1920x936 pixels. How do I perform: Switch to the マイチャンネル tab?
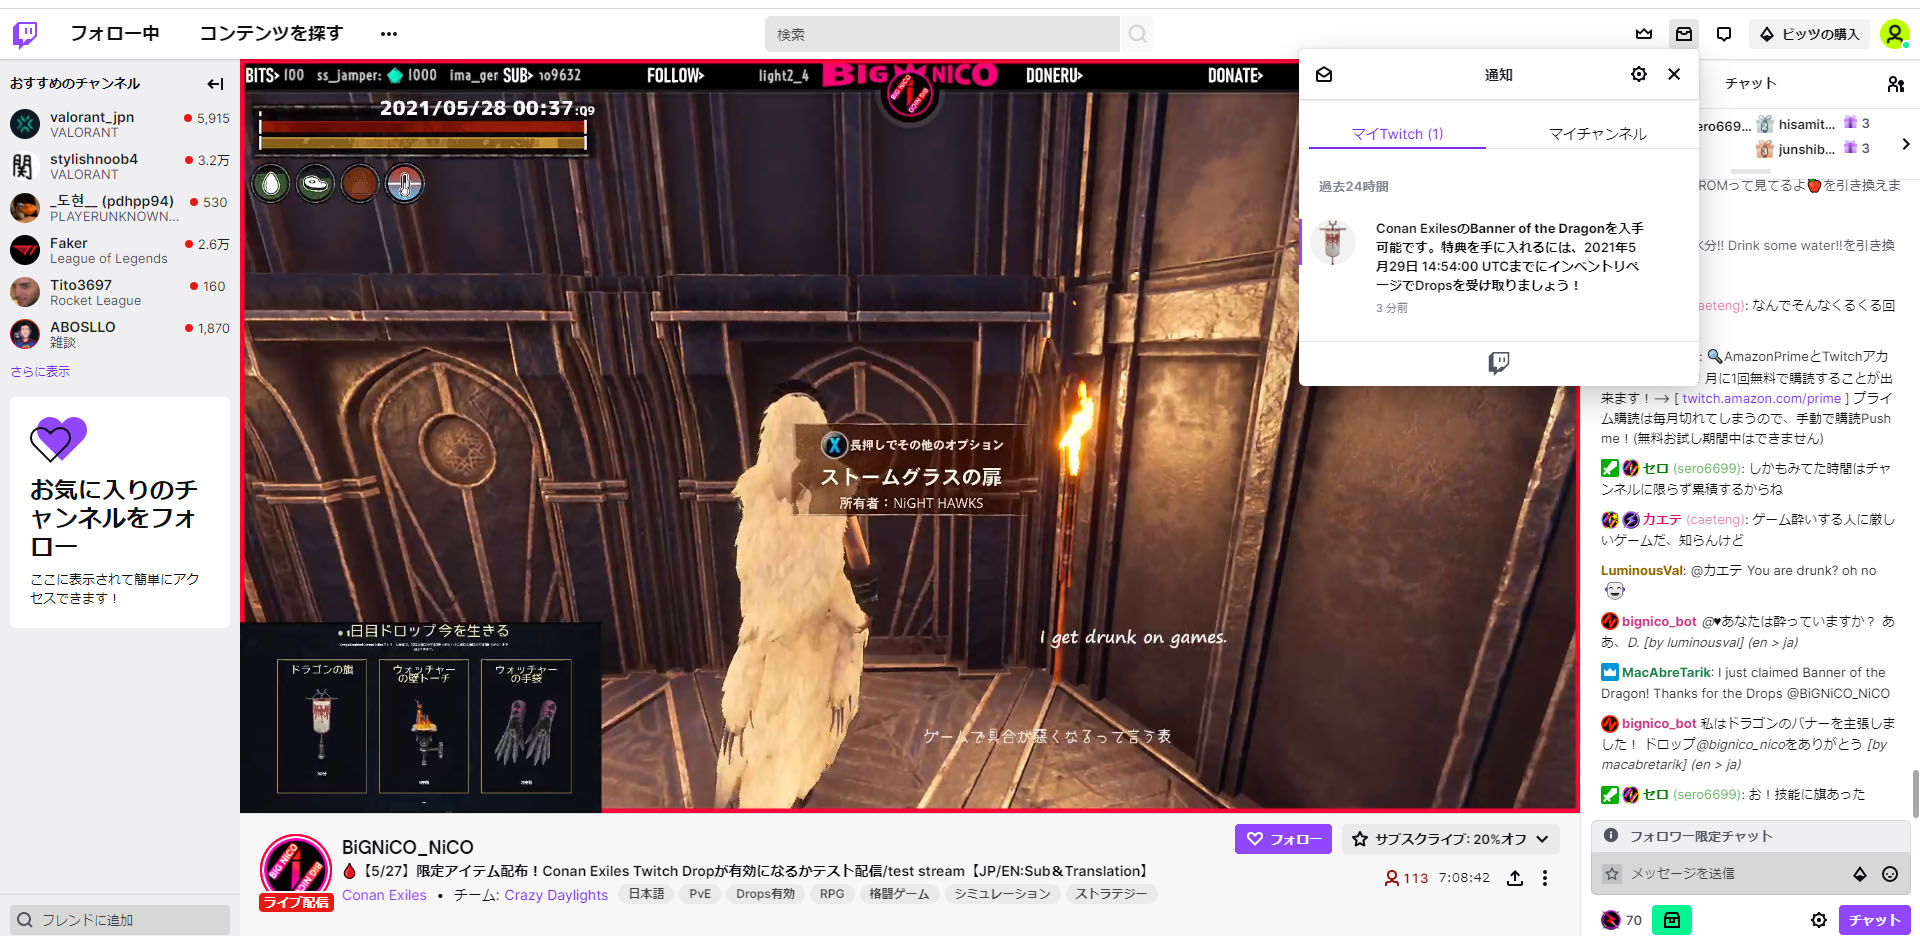pyautogui.click(x=1597, y=134)
